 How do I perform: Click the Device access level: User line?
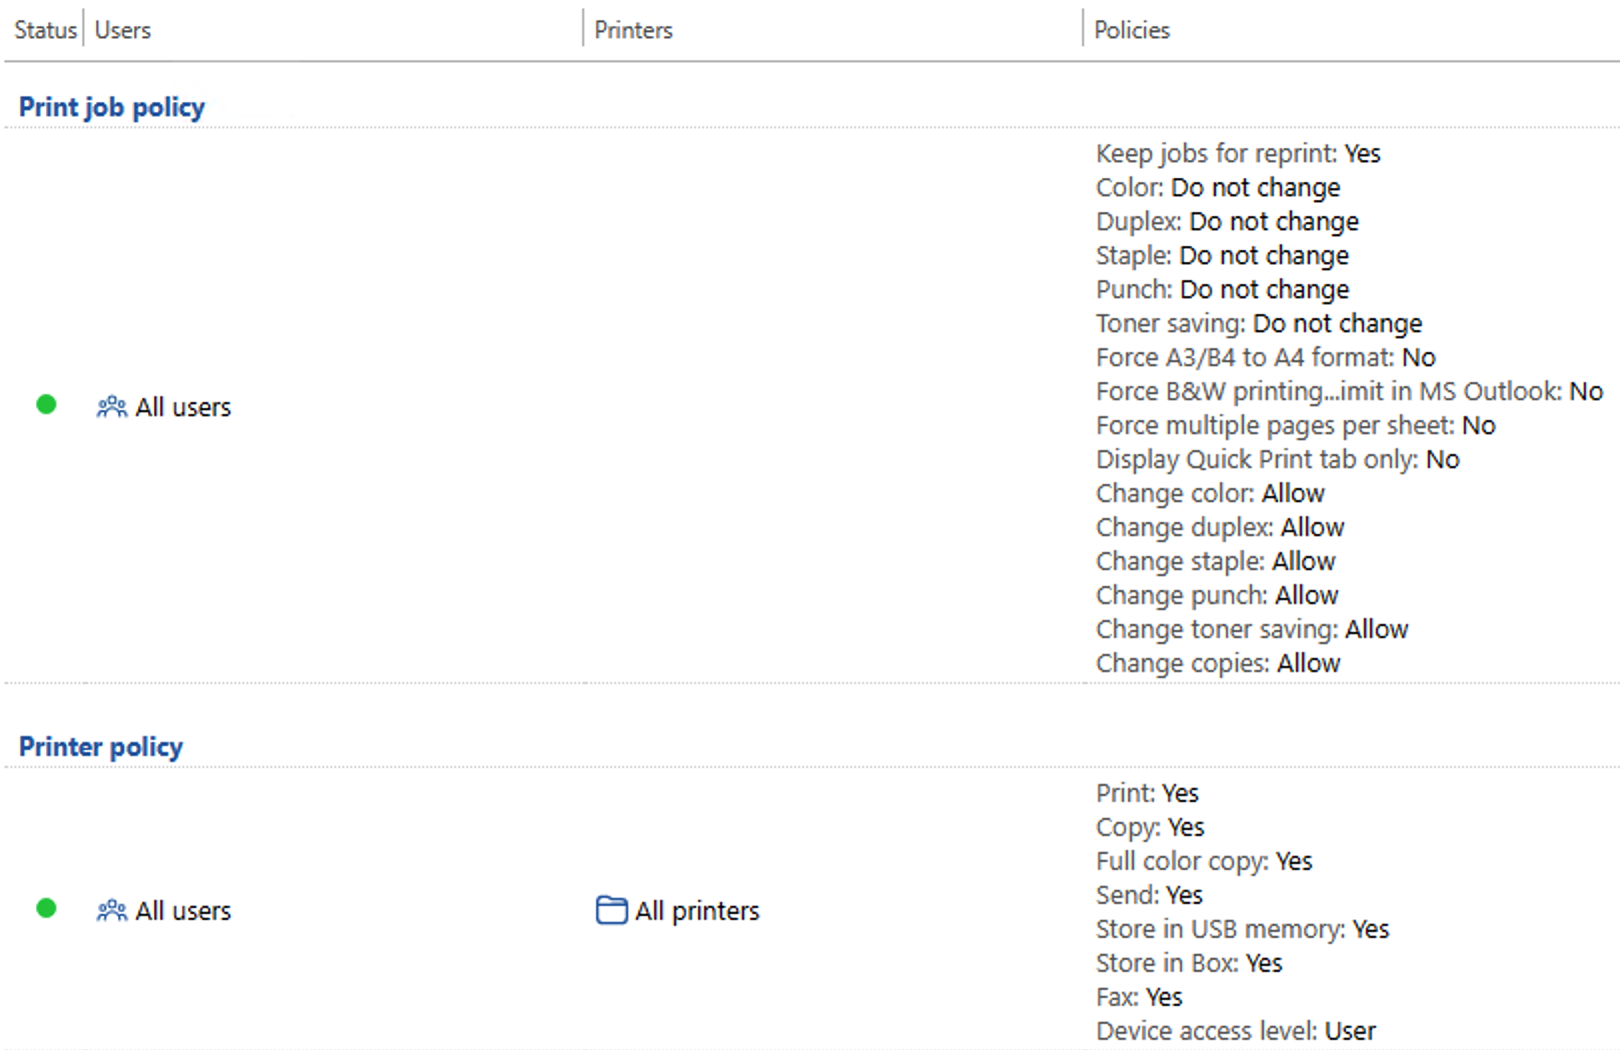(x=1235, y=1031)
